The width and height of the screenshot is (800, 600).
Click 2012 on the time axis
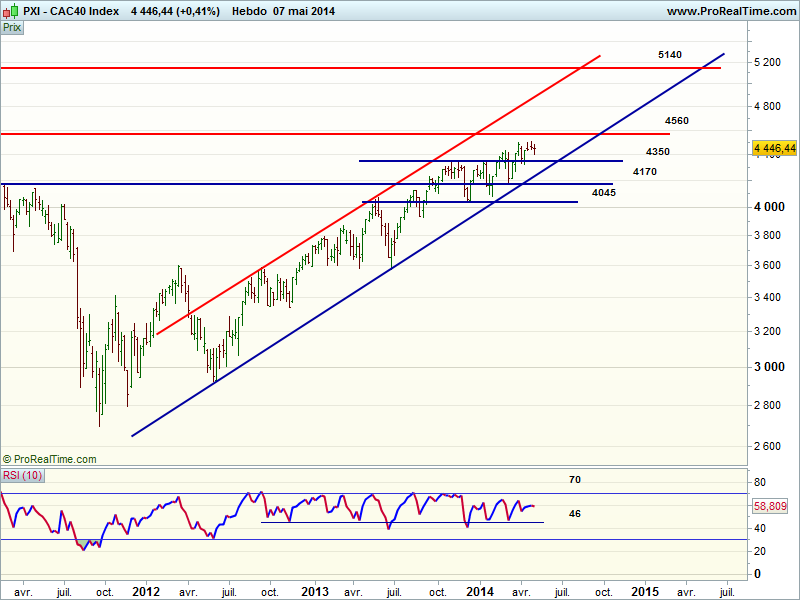point(146,591)
